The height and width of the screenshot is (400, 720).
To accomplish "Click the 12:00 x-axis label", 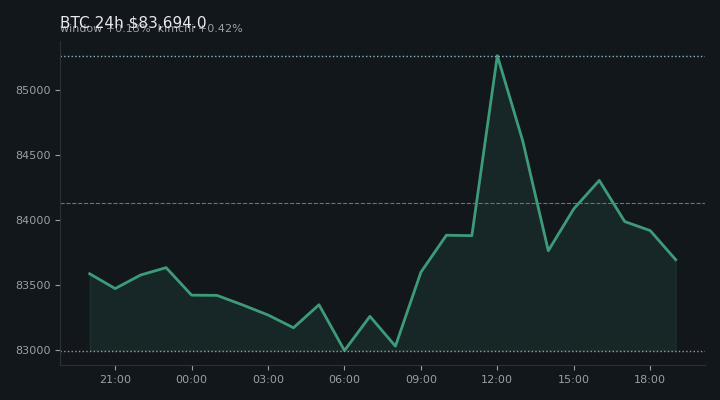I will [497, 379].
